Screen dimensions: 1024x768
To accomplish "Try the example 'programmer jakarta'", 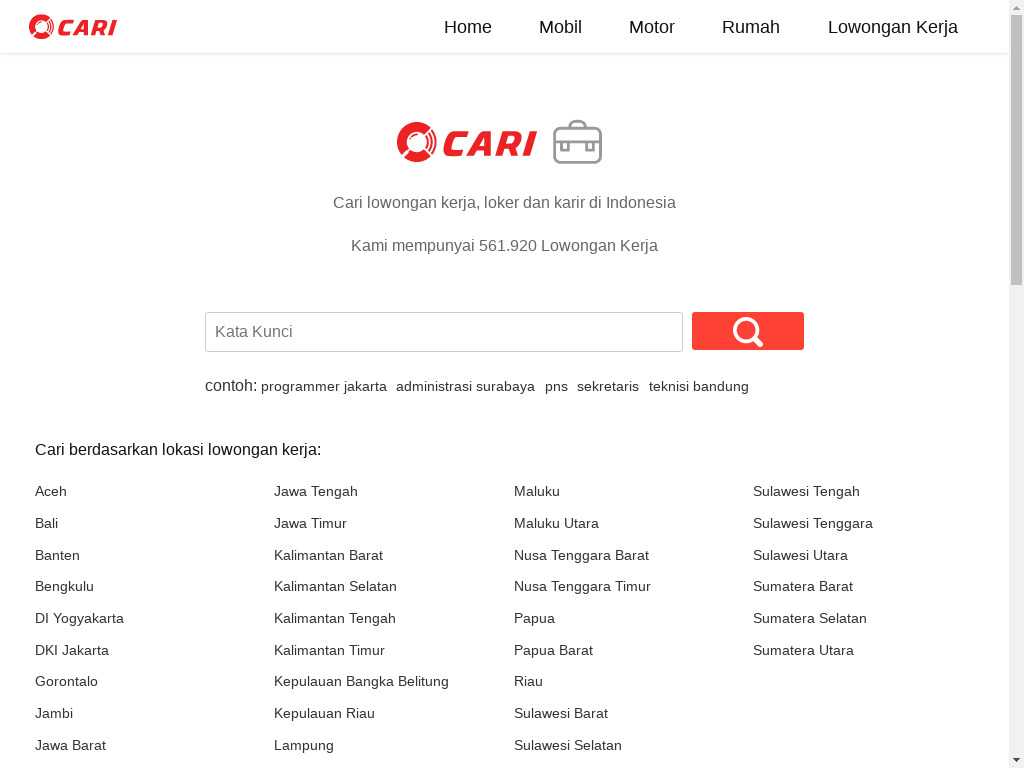I will coord(324,387).
